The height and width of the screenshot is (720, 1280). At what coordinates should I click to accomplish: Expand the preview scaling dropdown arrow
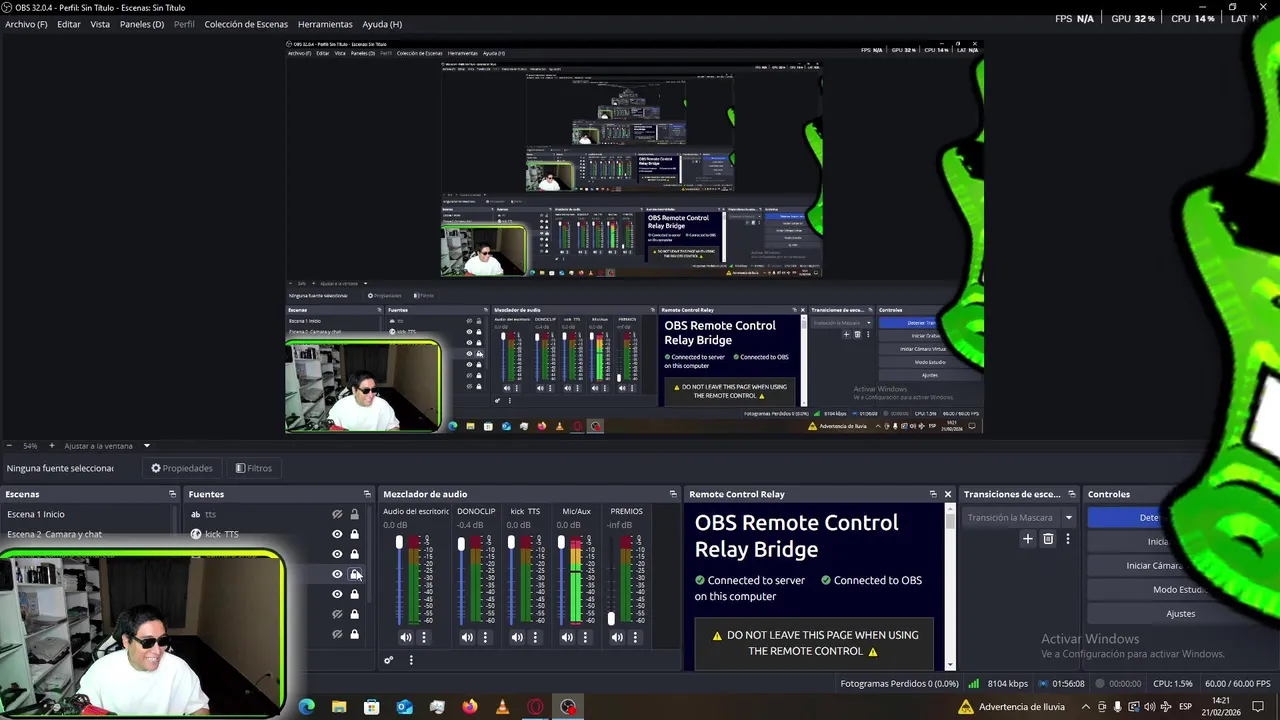146,446
